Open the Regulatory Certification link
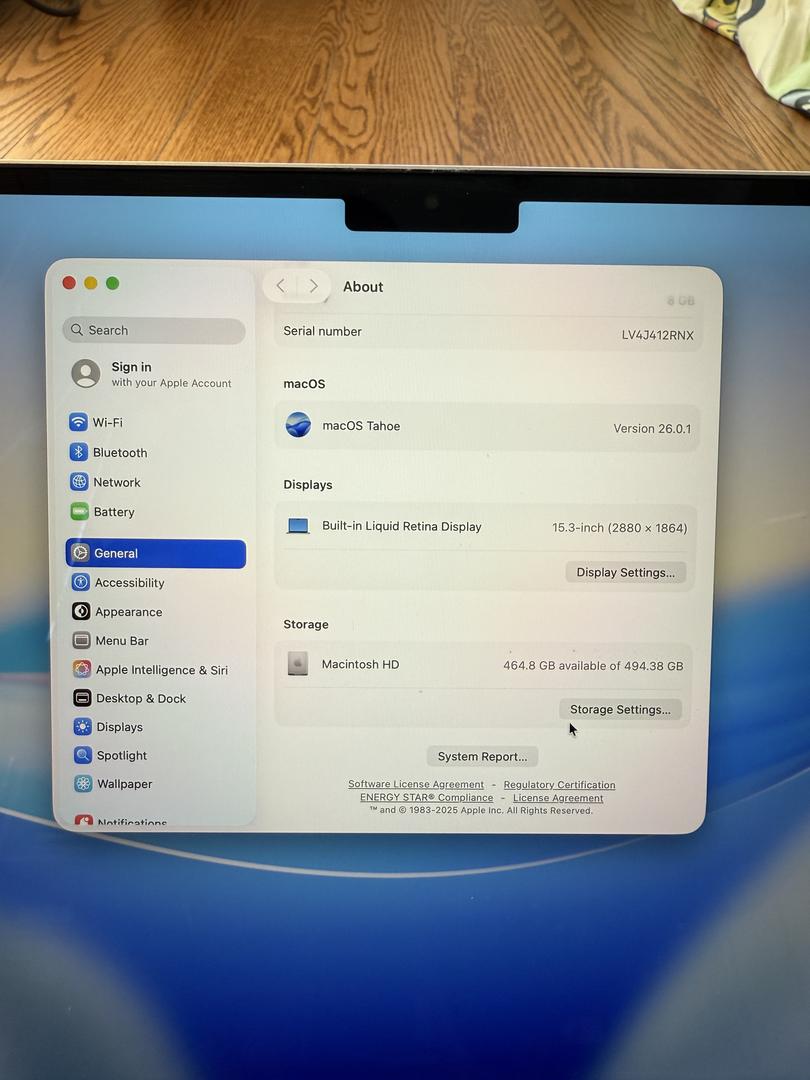 coord(559,785)
